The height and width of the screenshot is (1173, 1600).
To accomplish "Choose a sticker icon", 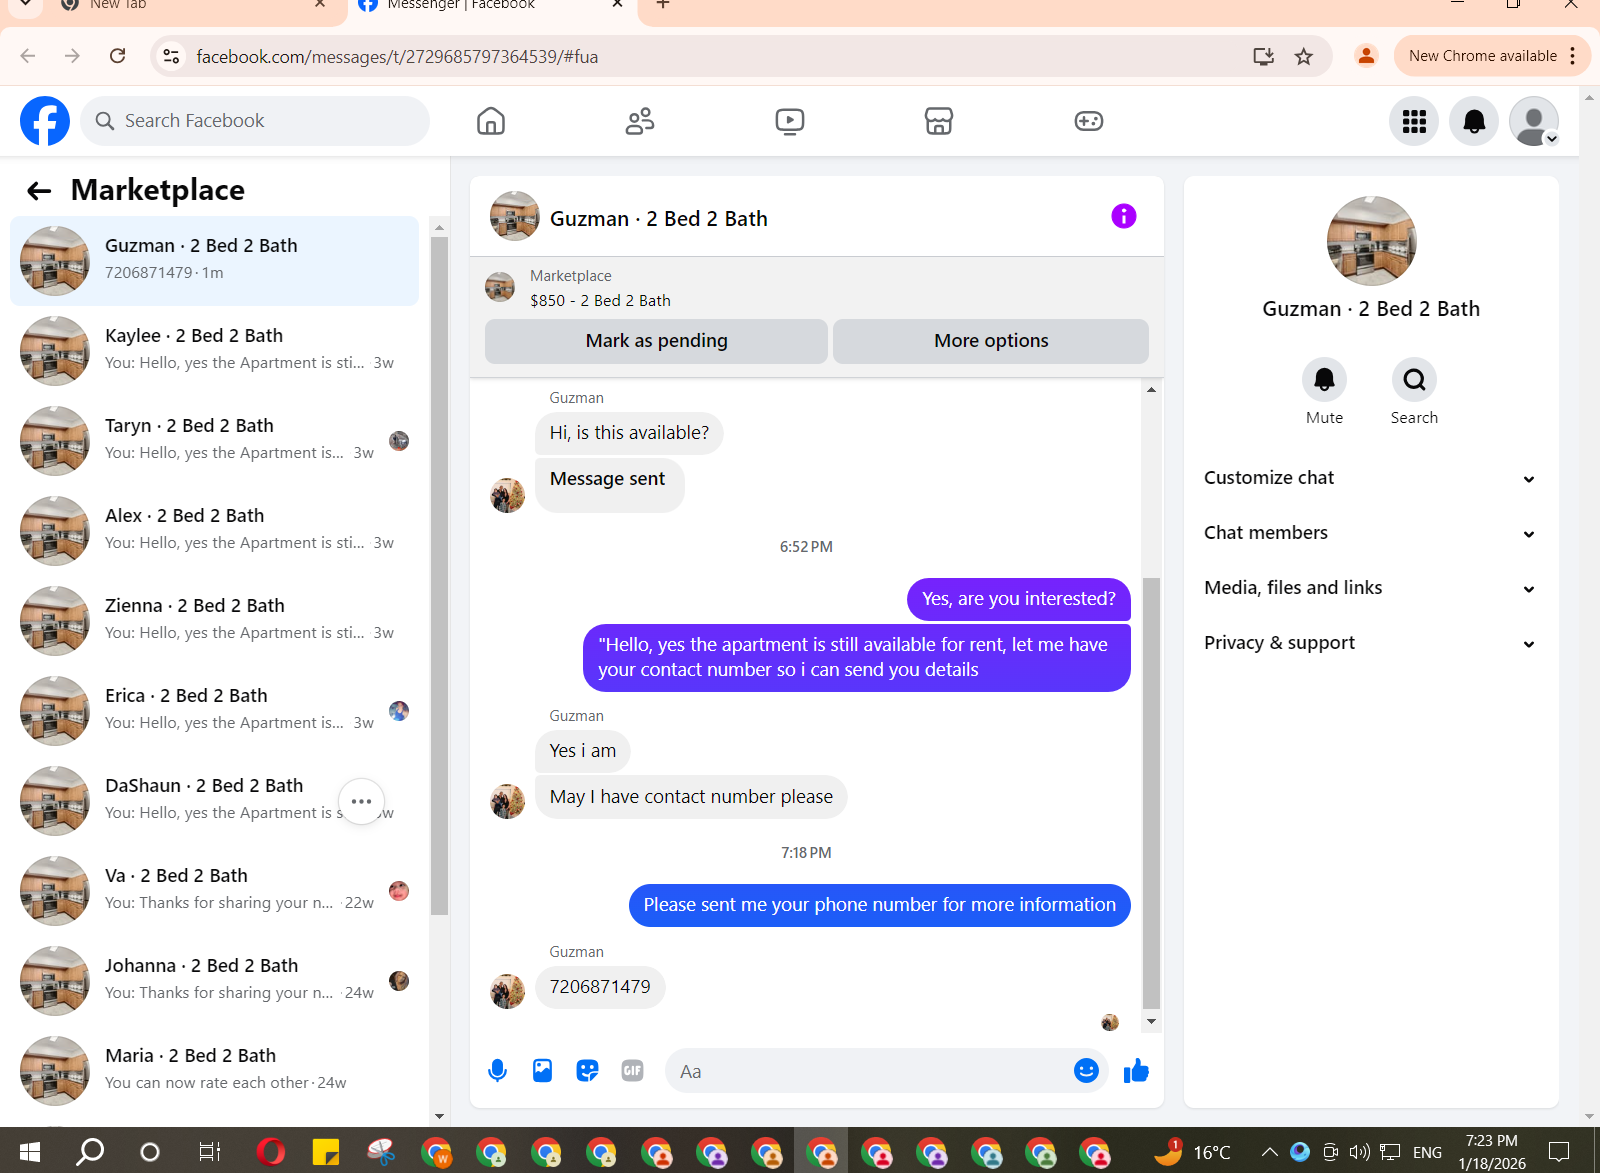I will tap(587, 1071).
